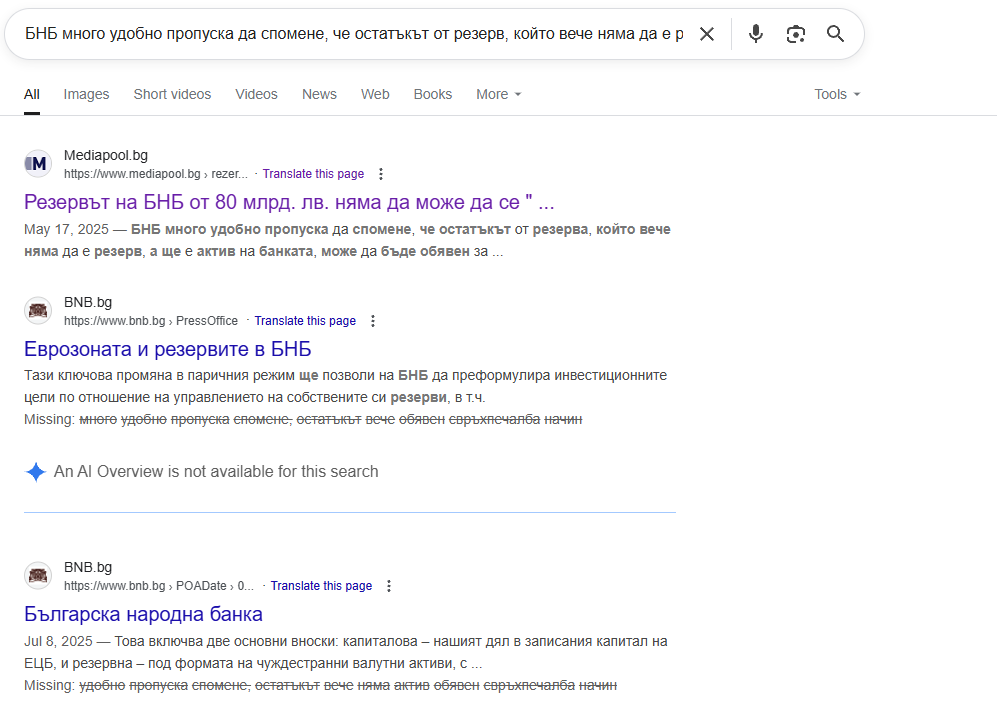The width and height of the screenshot is (997, 726).
Task: Open the result 'Резервът на БНБ от 80 млрд. лв.'
Action: pyautogui.click(x=289, y=202)
